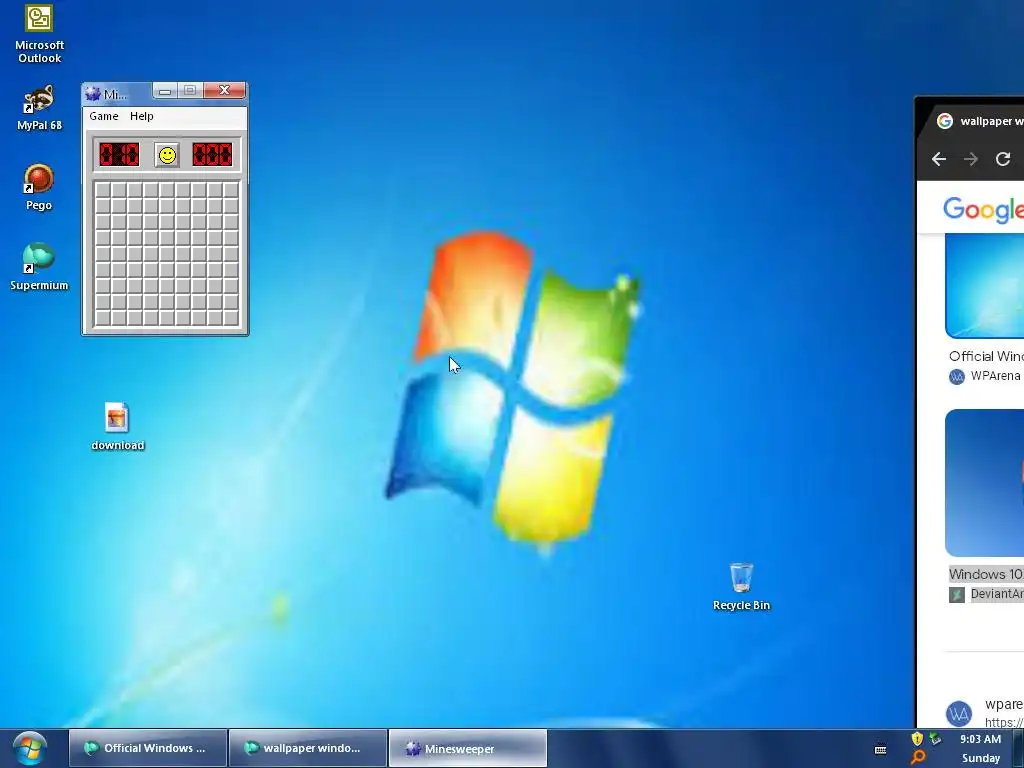Open the Windows 10 result title link

986,574
